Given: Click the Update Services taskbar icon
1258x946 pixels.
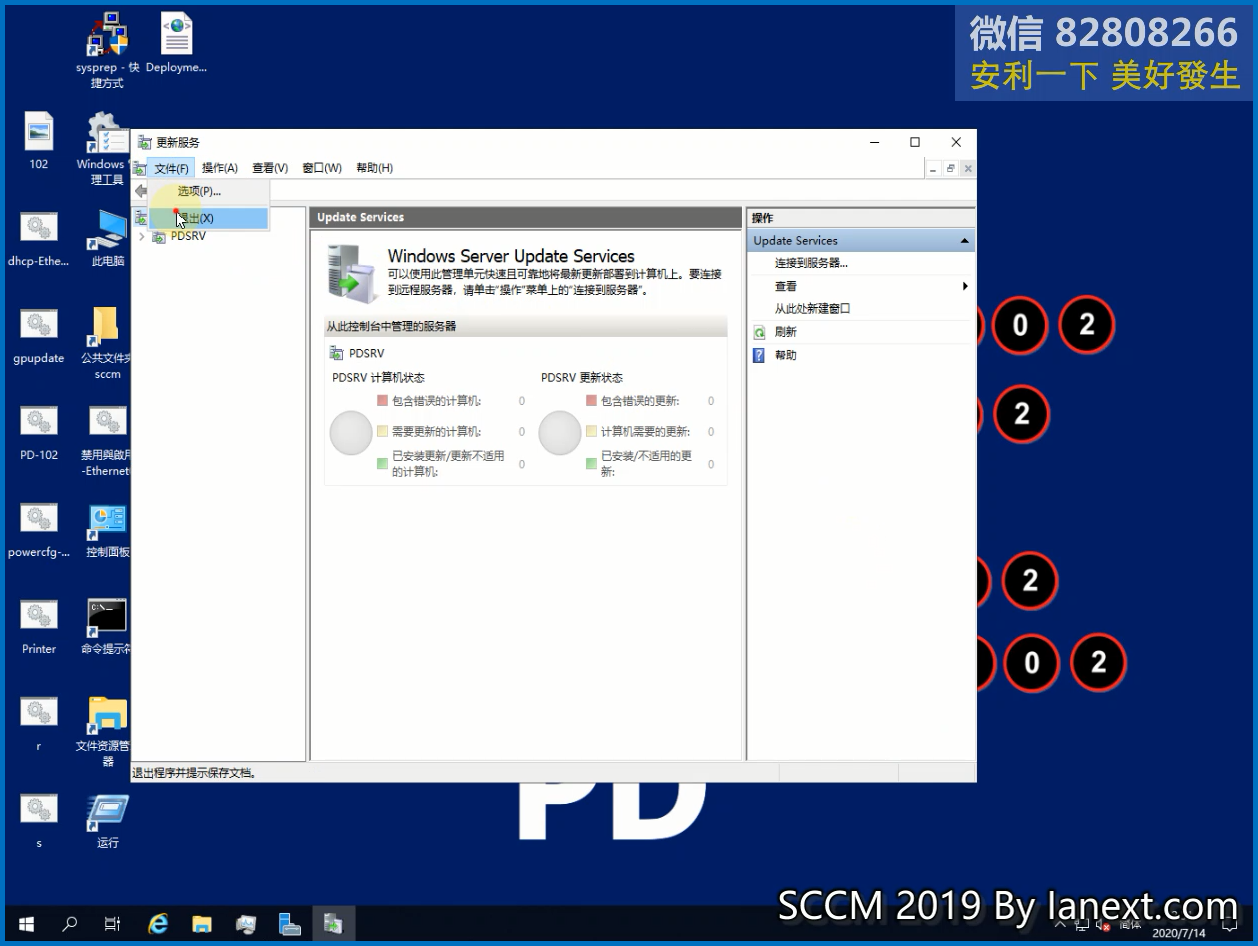Looking at the screenshot, I should pyautogui.click(x=333, y=924).
